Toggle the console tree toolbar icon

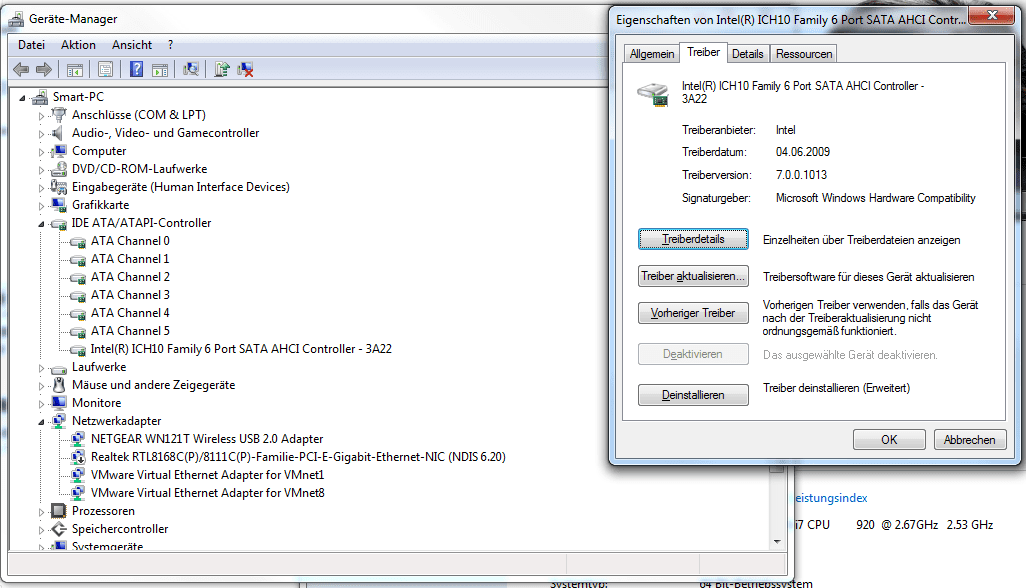point(75,69)
